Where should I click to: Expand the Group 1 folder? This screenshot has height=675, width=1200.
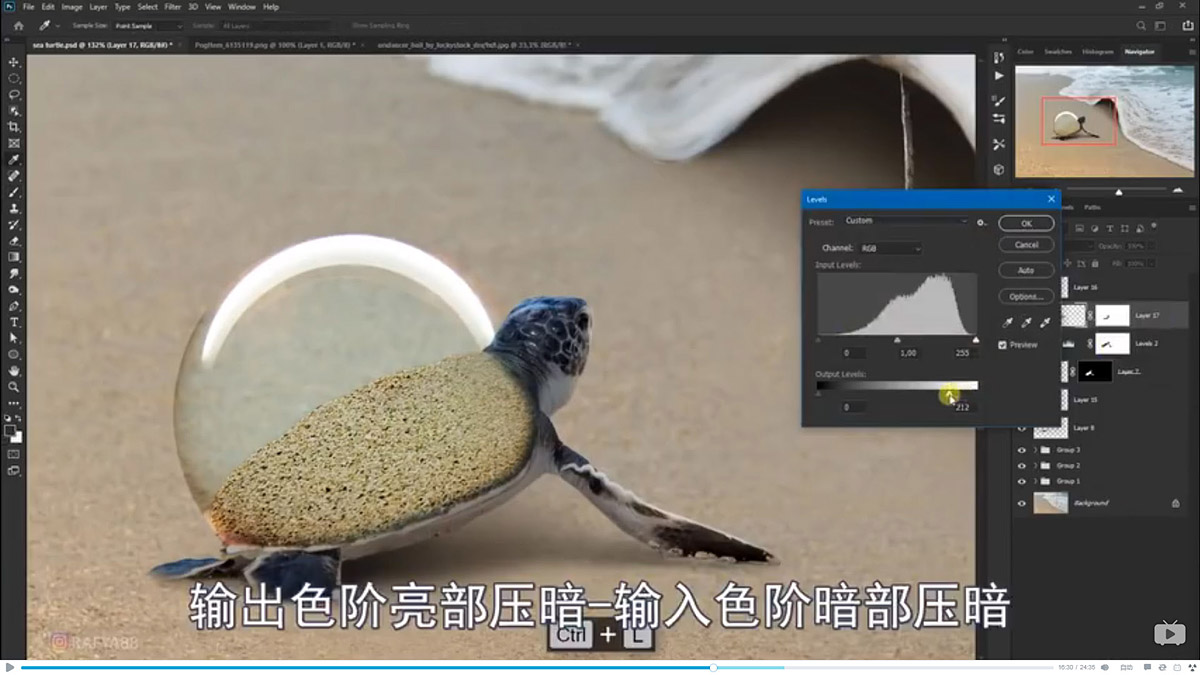pyautogui.click(x=1035, y=480)
